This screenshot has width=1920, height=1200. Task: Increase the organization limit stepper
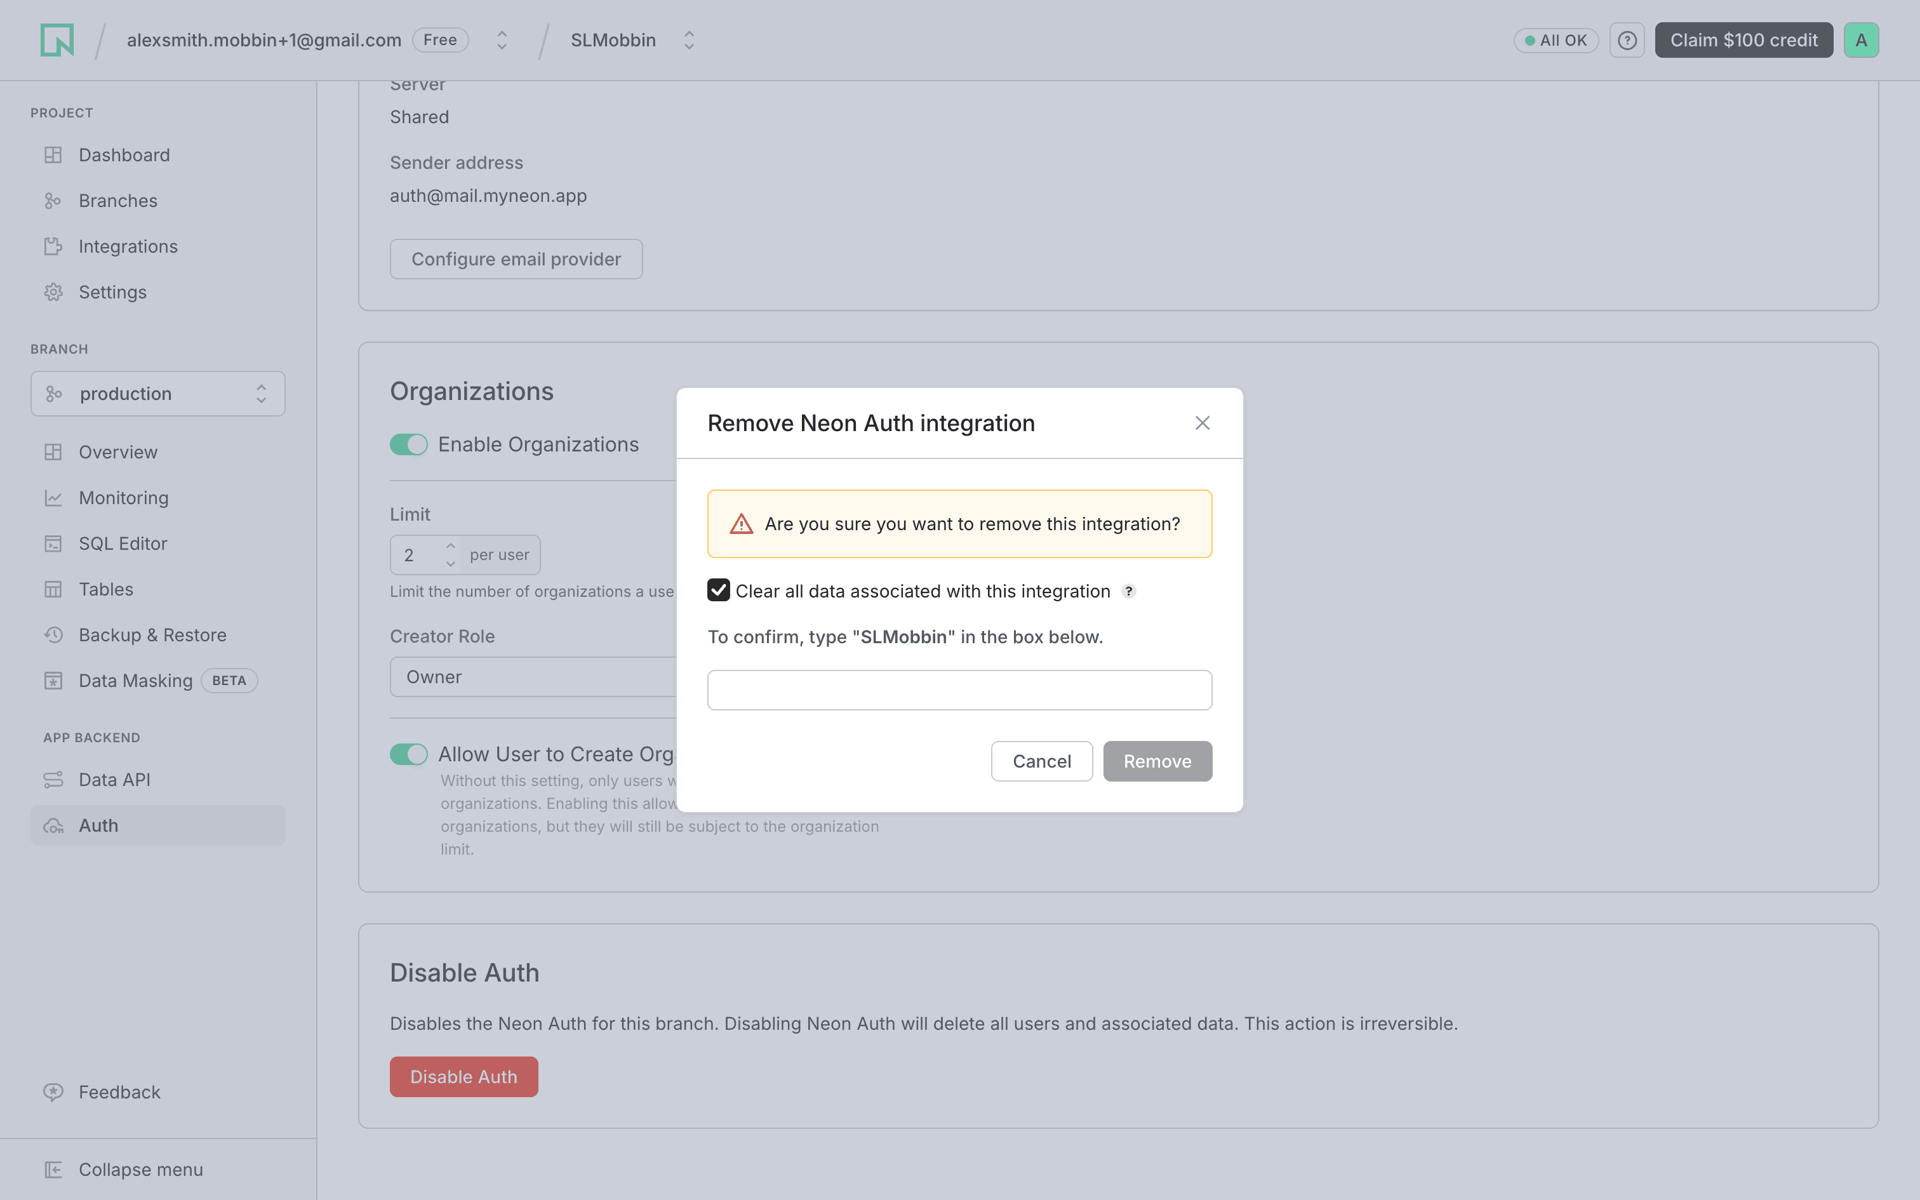click(x=450, y=546)
